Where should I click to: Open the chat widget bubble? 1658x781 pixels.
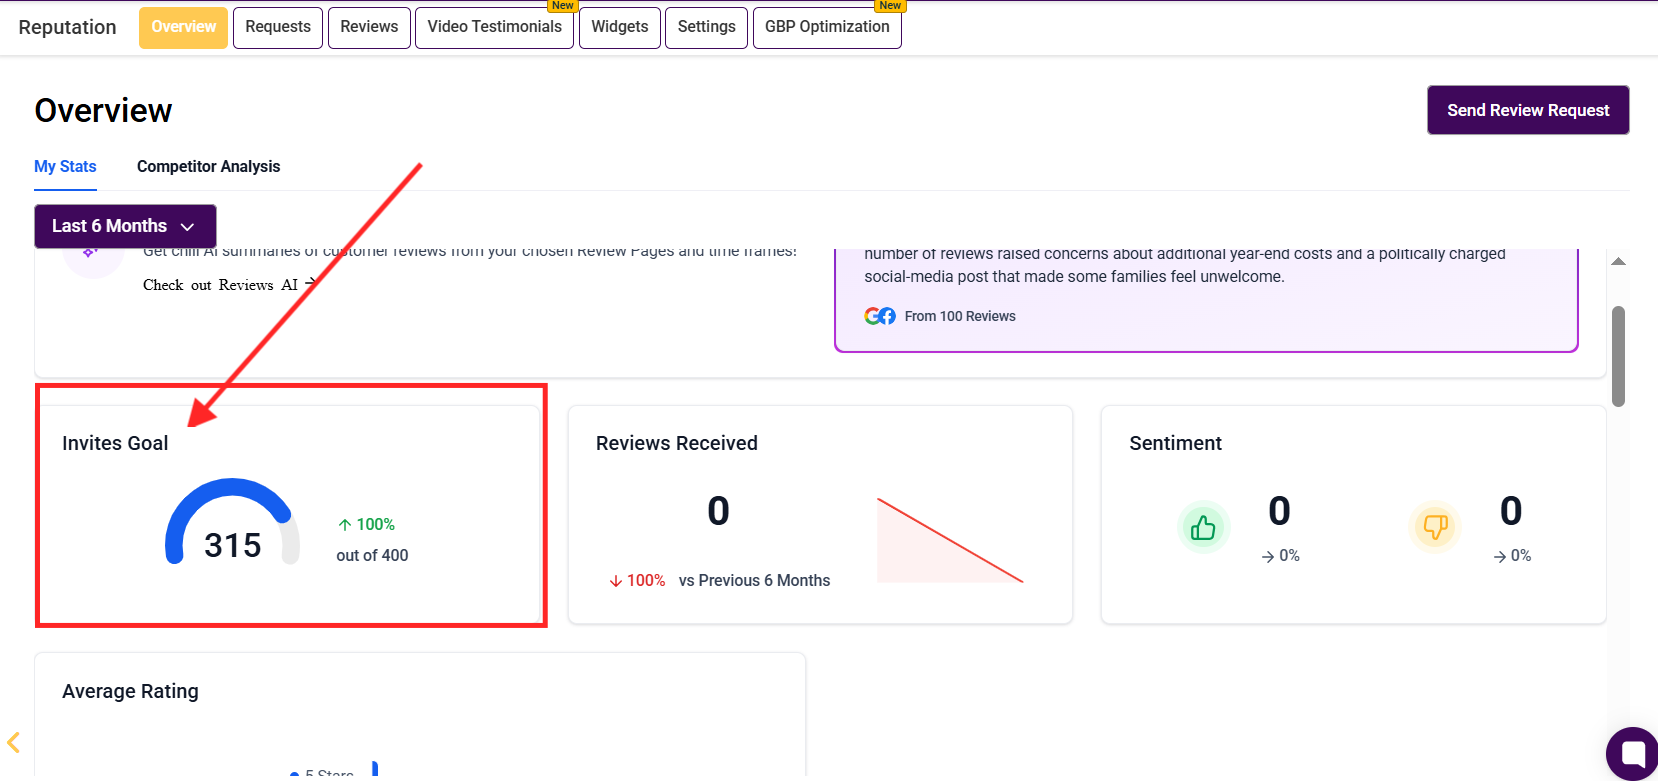point(1633,754)
